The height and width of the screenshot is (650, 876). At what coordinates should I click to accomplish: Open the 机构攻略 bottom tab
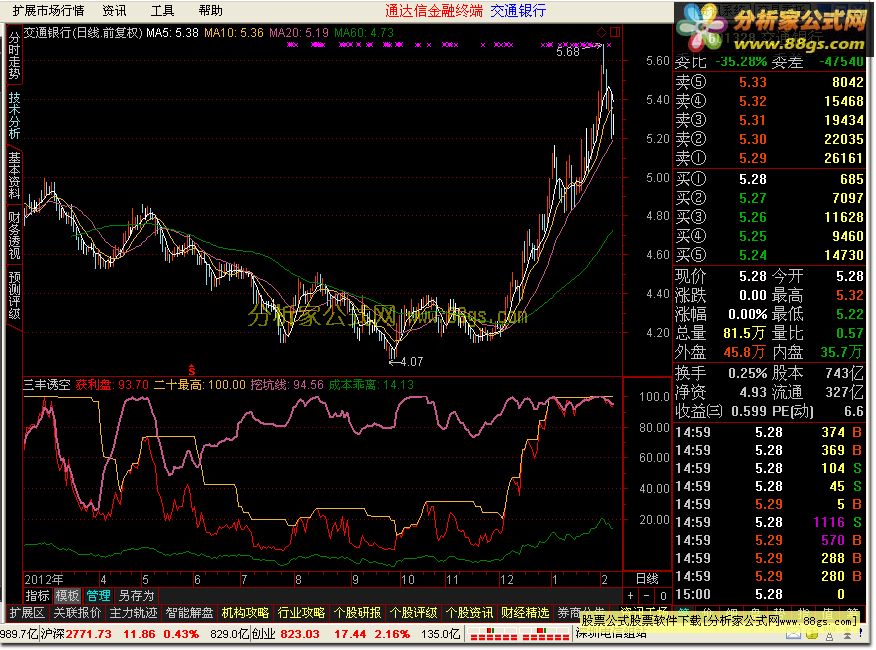coord(245,613)
